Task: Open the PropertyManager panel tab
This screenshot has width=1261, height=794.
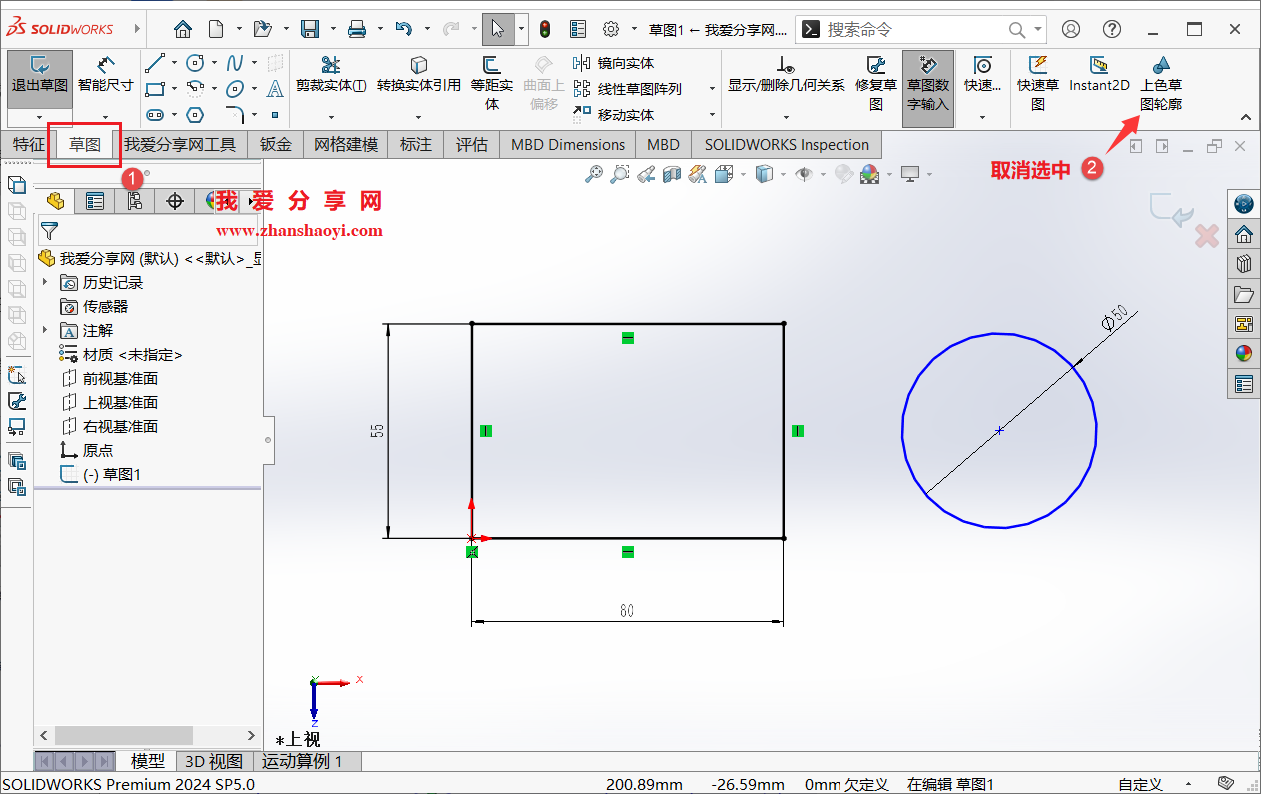Action: point(95,201)
